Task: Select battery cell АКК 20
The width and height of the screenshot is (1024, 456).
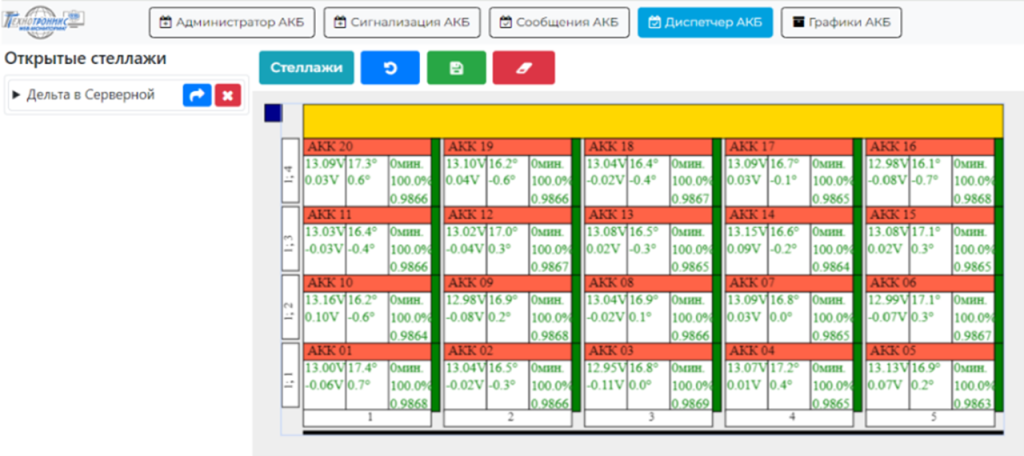Action: point(366,146)
